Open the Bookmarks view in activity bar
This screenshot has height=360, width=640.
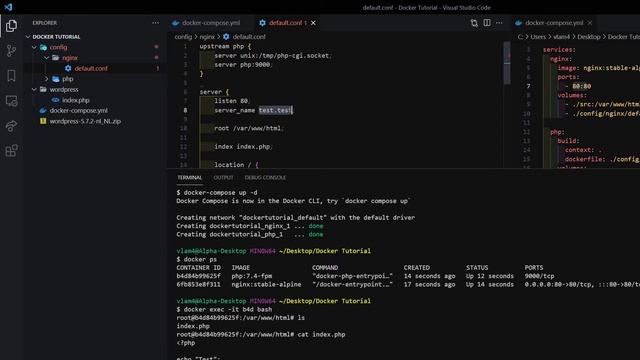[11, 76]
